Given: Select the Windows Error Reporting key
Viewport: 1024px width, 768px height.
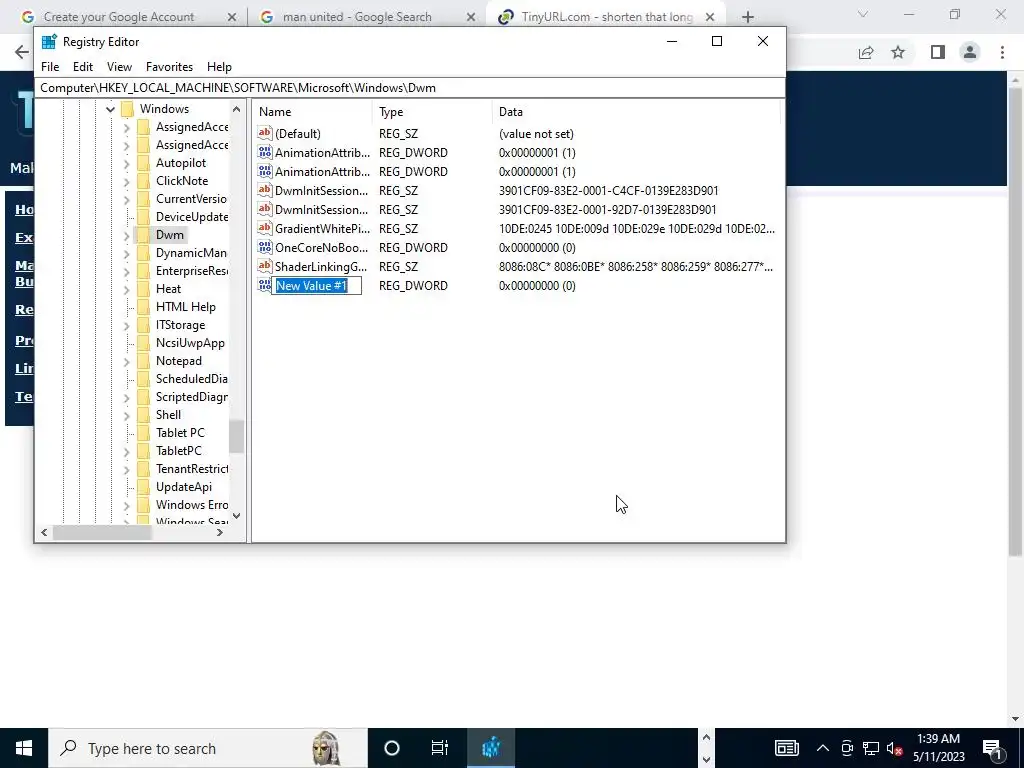Looking at the screenshot, I should point(192,505).
